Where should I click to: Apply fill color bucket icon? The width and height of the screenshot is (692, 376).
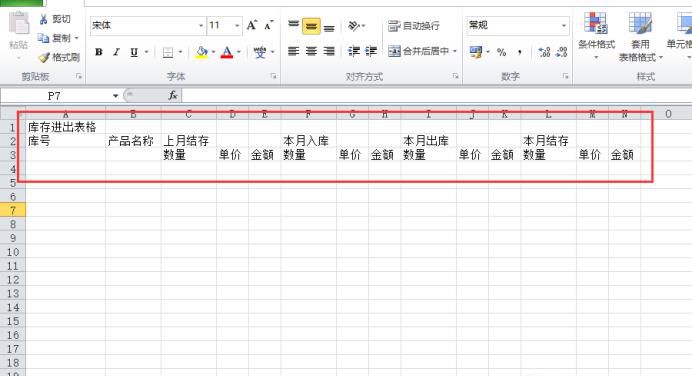tap(202, 52)
